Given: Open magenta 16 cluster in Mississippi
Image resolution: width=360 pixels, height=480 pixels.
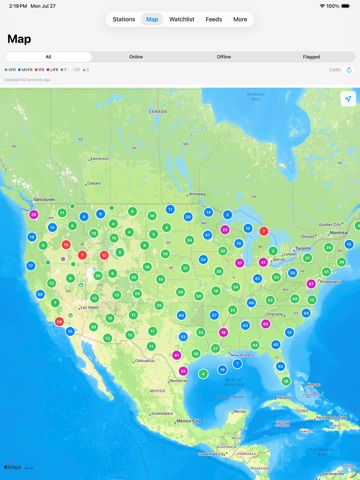Looking at the screenshot, I should 223,332.
